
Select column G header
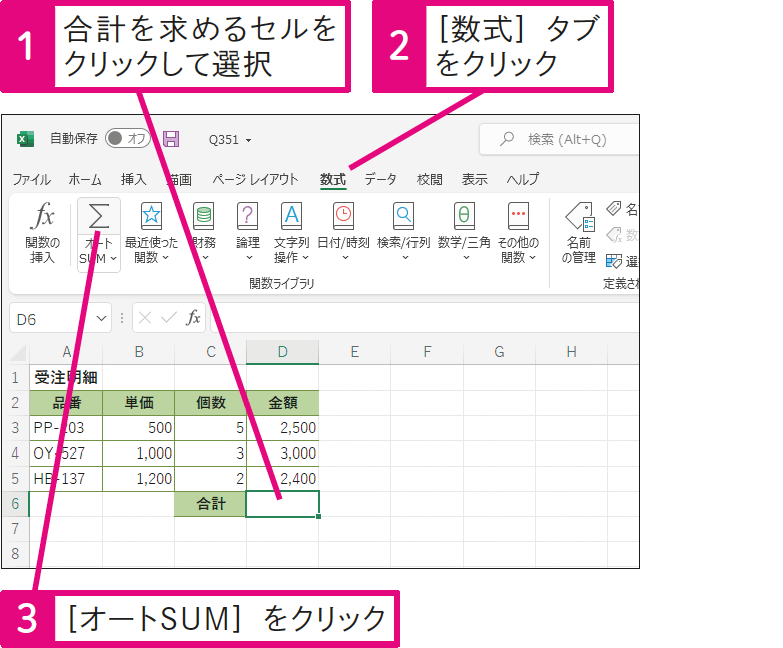(x=499, y=352)
